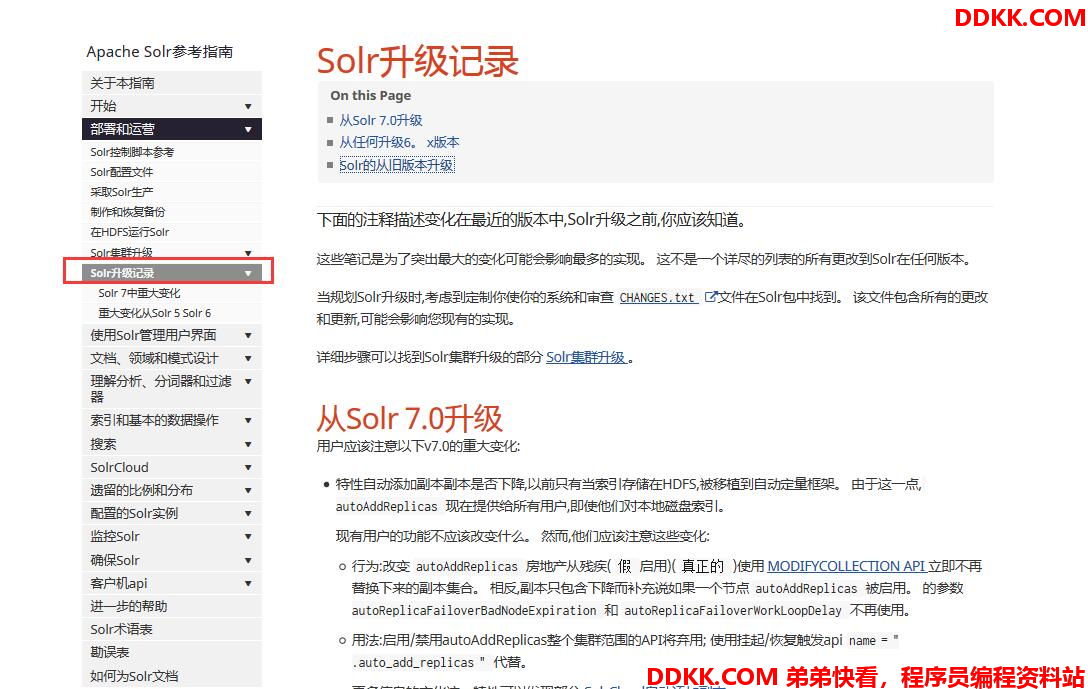This screenshot has width=1088, height=689.
Task: Expand the 索引和基本的数据操作 arrow
Action: click(x=248, y=420)
